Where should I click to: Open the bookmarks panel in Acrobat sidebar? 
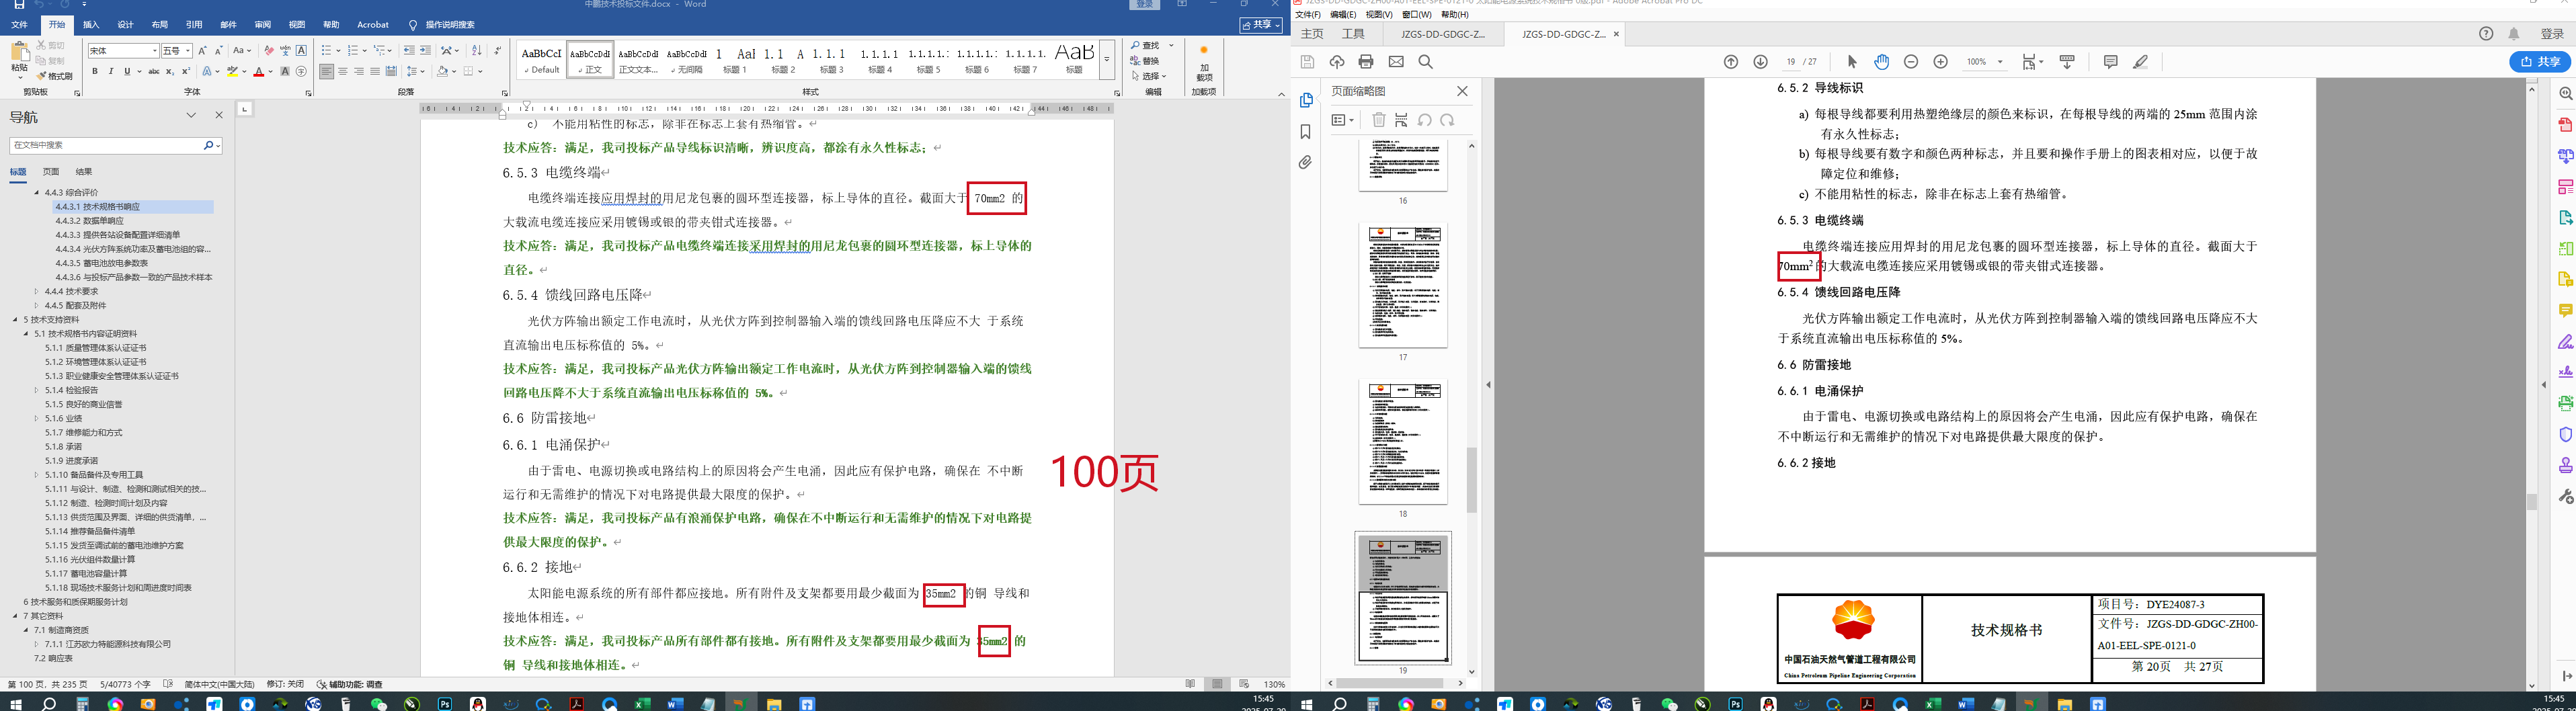[x=1305, y=132]
